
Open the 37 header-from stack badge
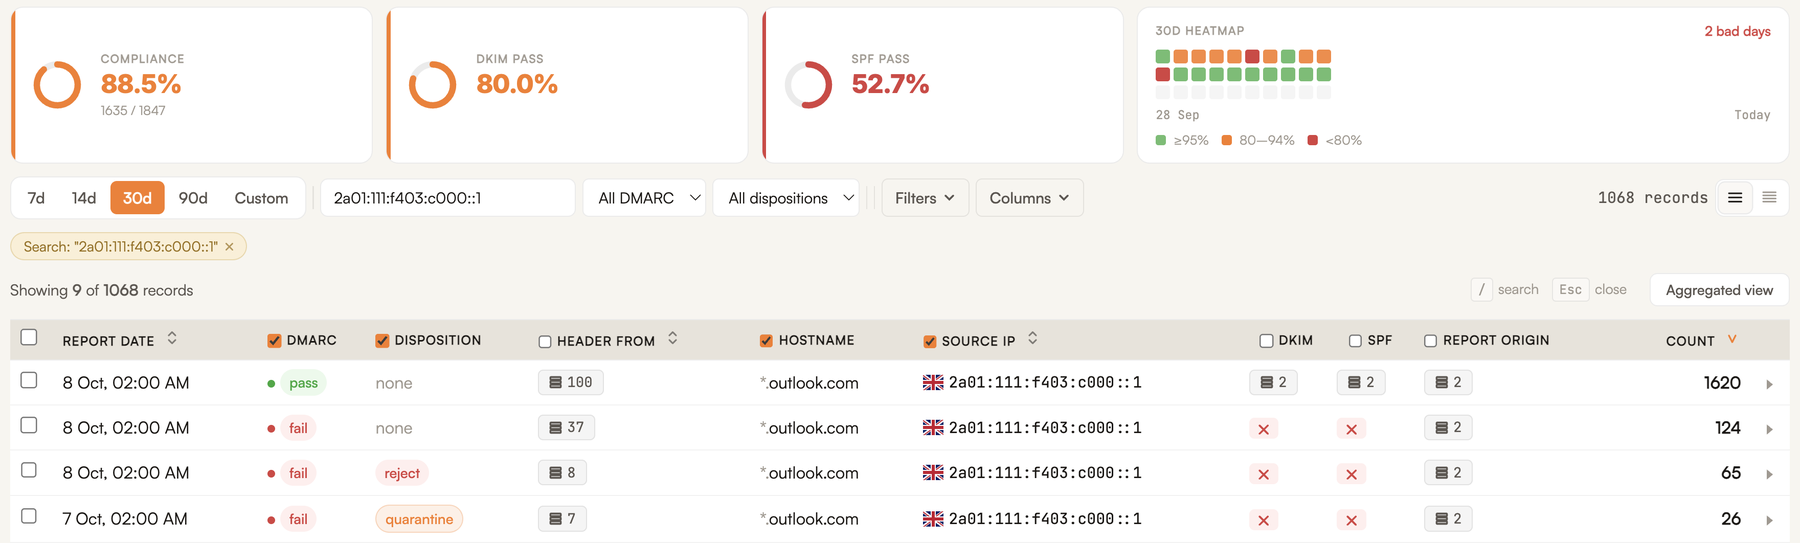coord(566,427)
